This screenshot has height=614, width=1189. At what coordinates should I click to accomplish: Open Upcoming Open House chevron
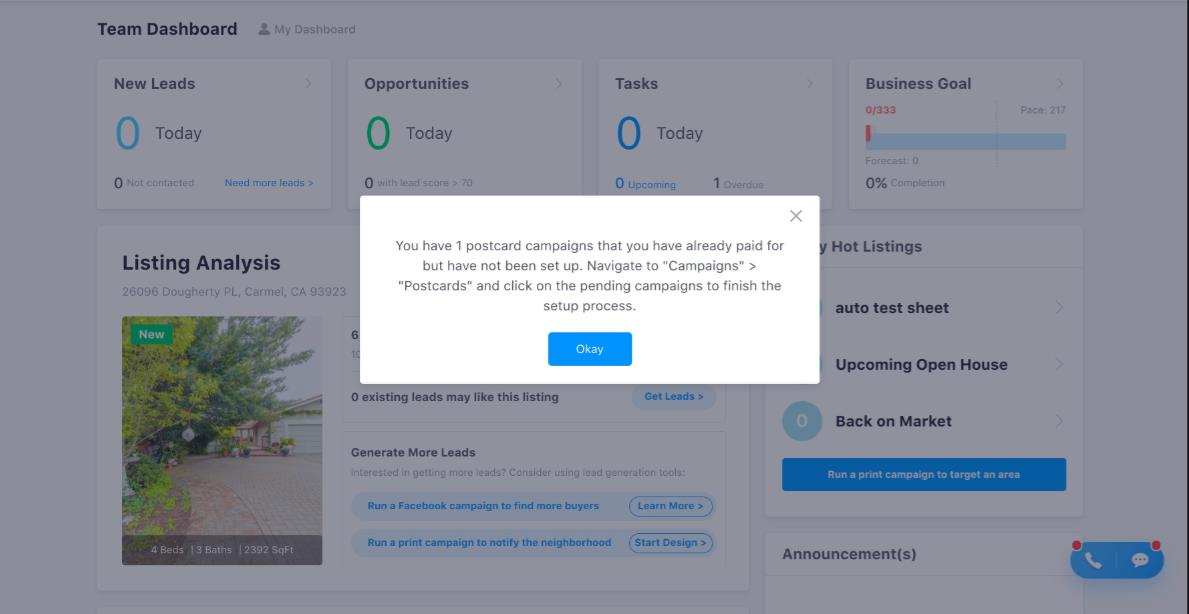point(1059,365)
